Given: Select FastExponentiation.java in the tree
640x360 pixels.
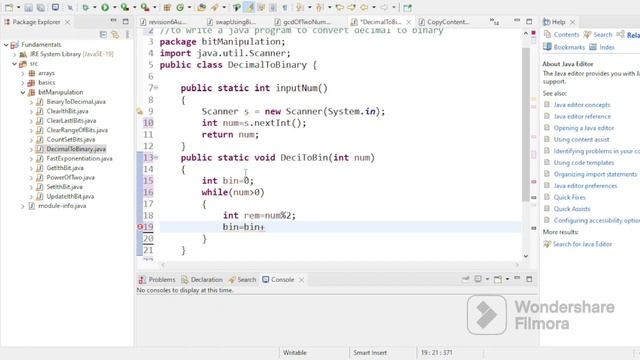Looking at the screenshot, I should pos(79,158).
